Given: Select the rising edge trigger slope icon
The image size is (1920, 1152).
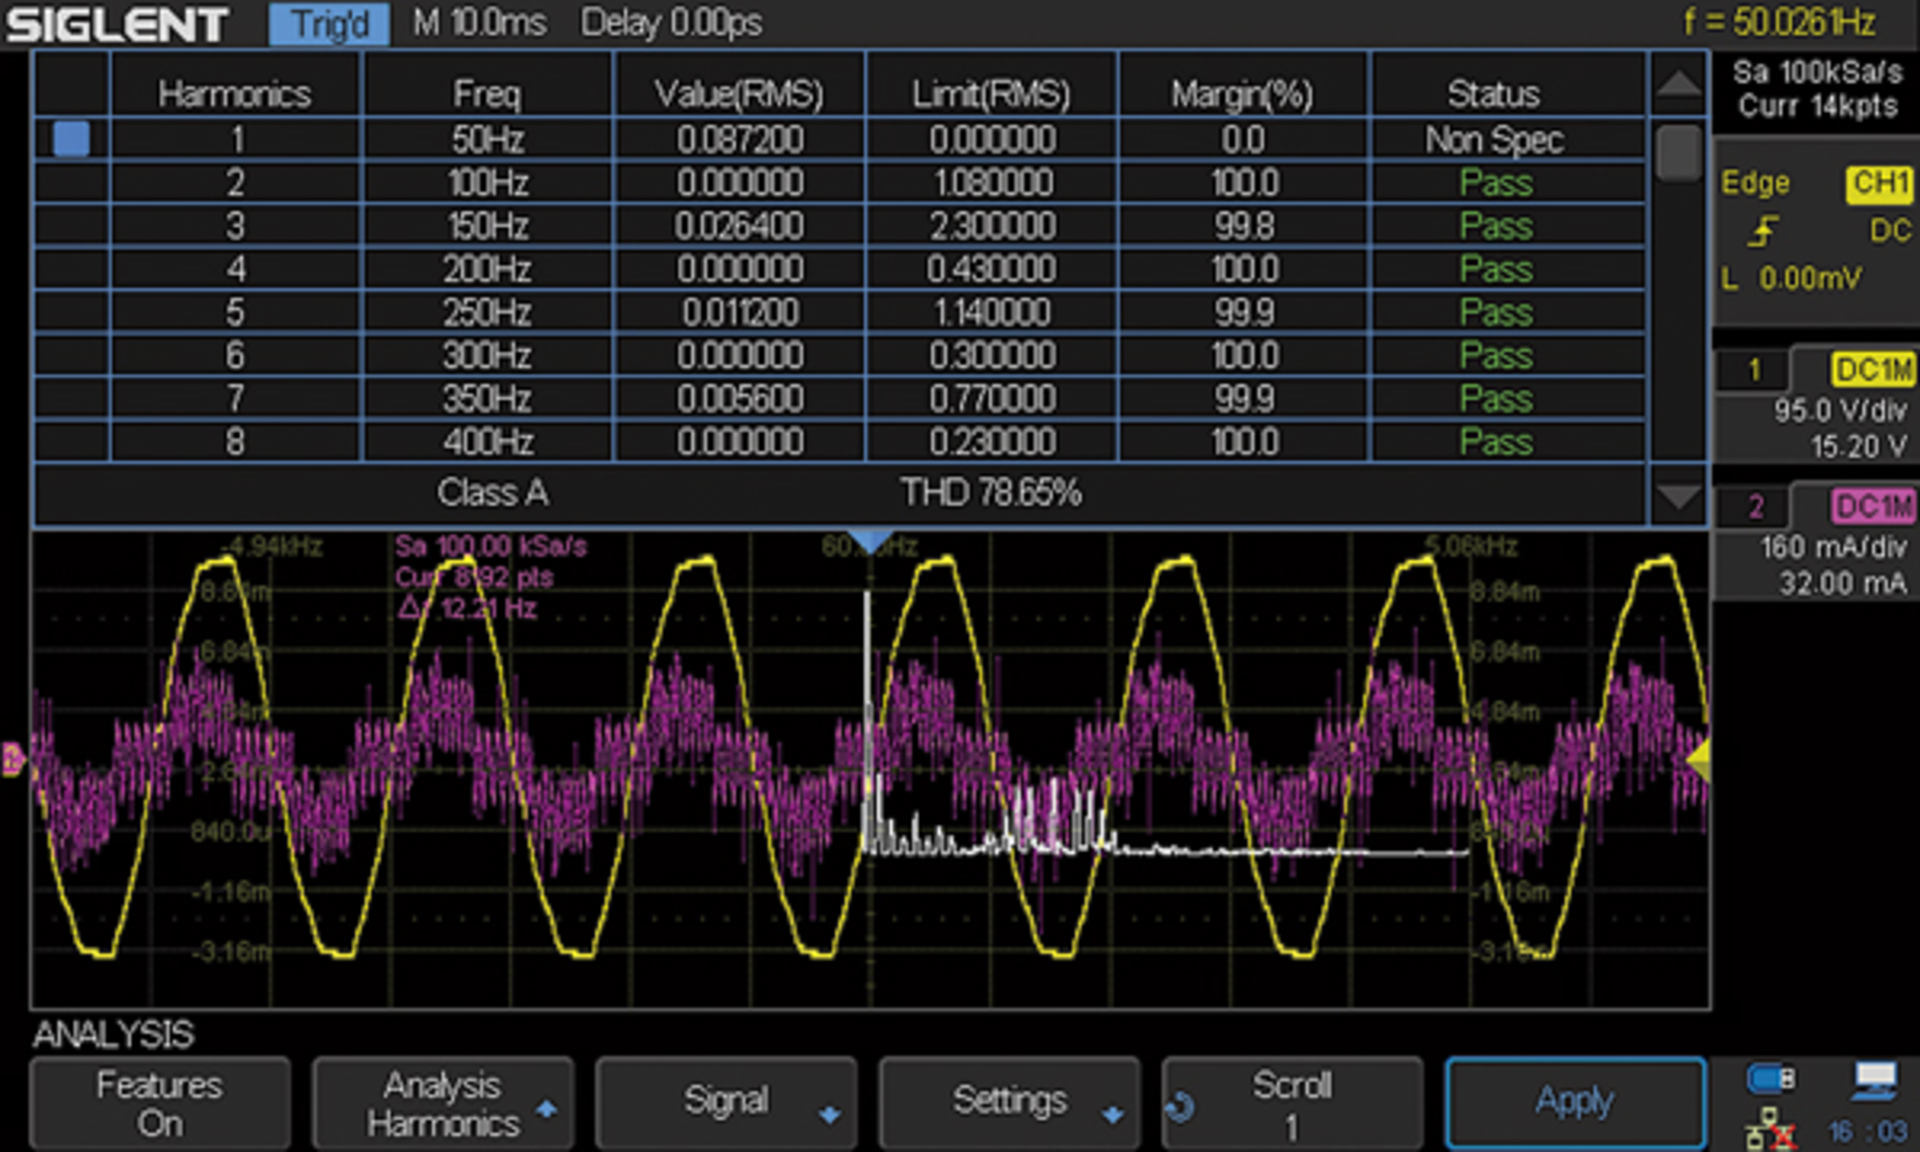Looking at the screenshot, I should pyautogui.click(x=1764, y=230).
